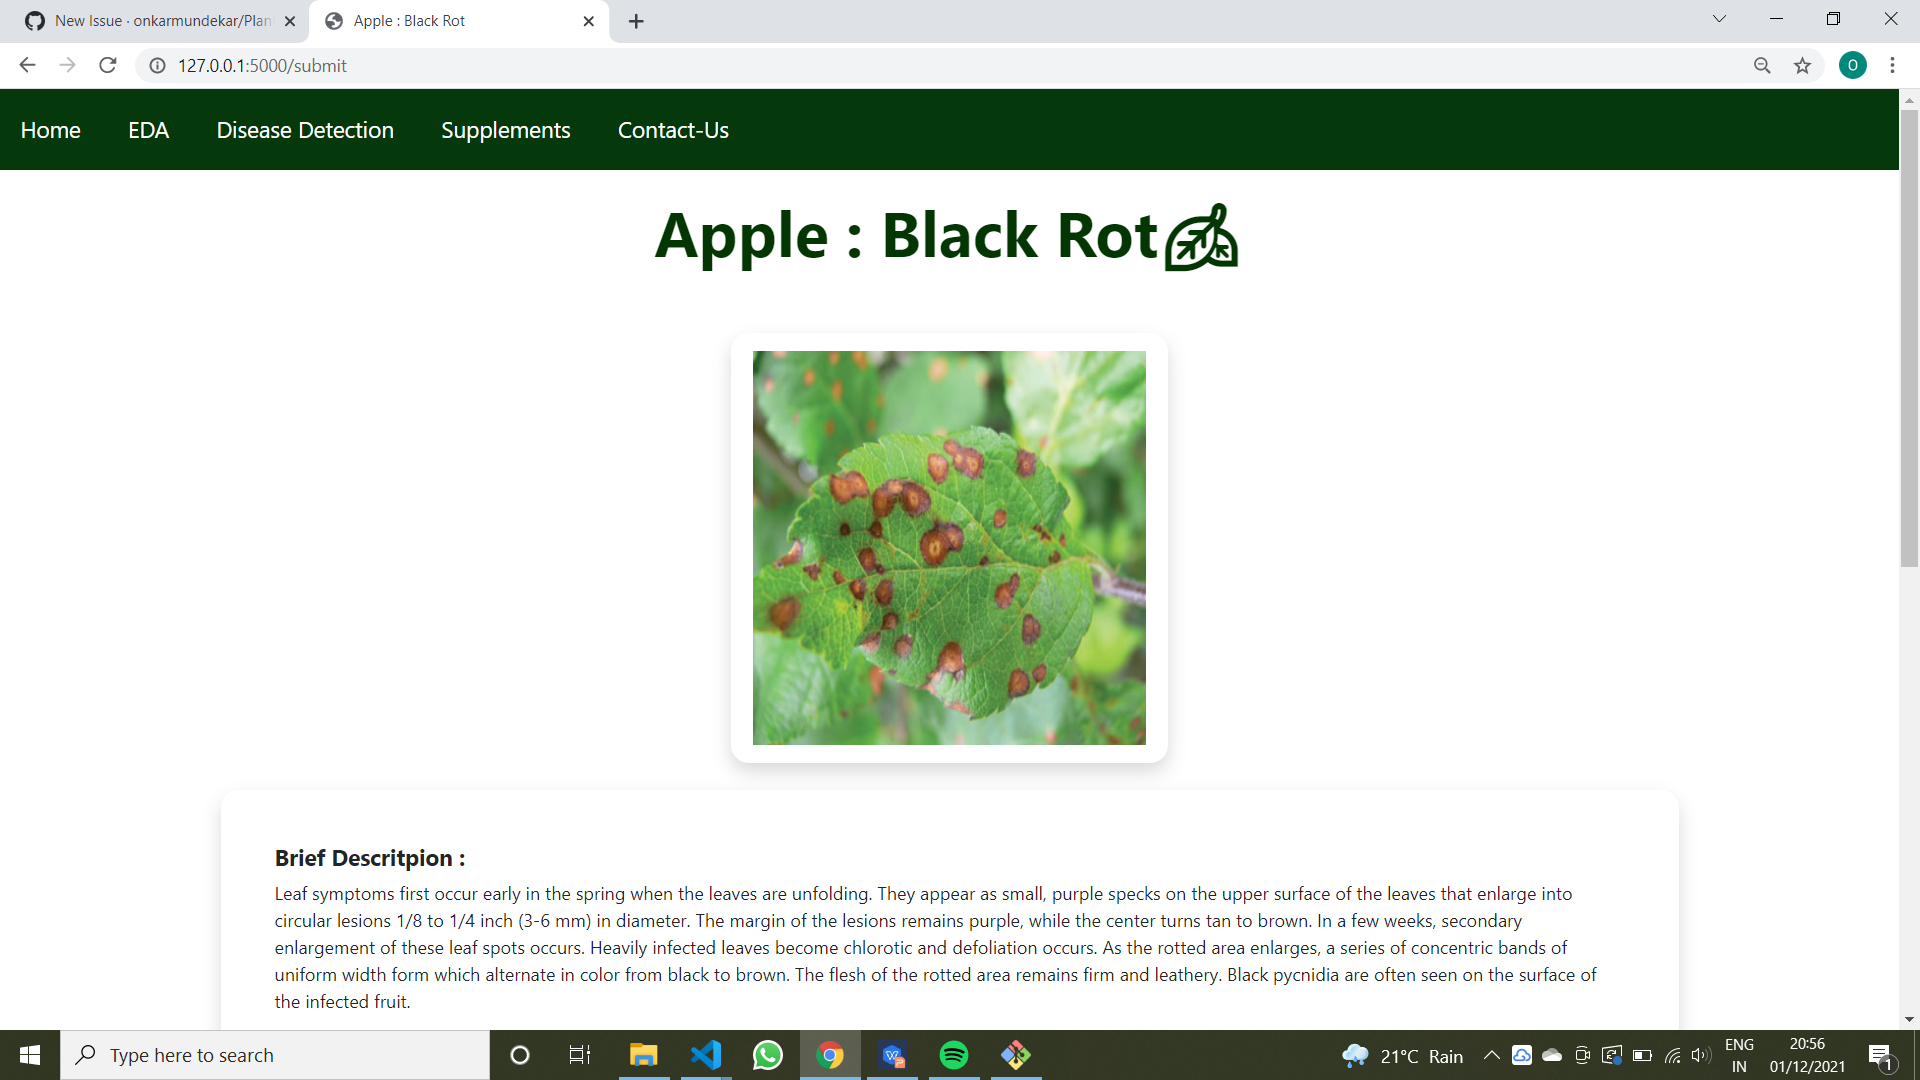
Task: Open WhatsApp from the taskbar
Action: [x=768, y=1055]
